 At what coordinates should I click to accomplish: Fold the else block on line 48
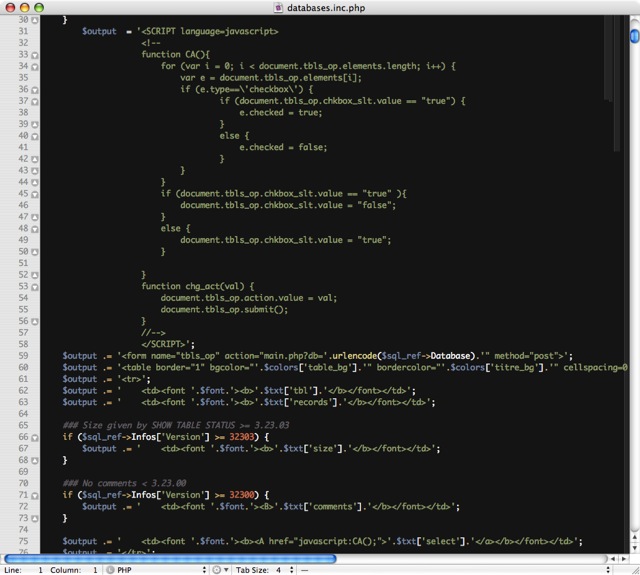point(35,229)
